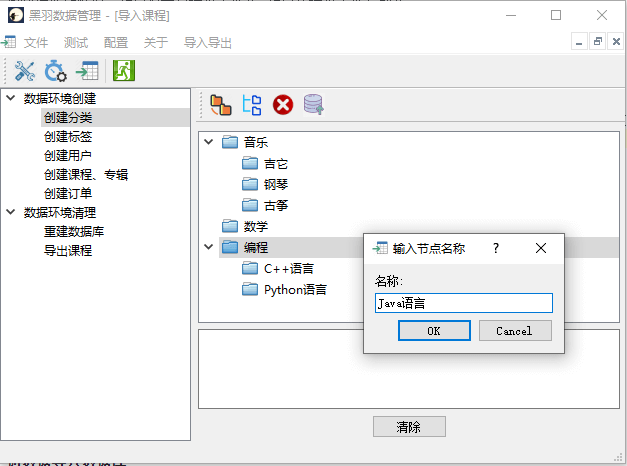This screenshot has height=466, width=627.
Task: Click the 音乐 folder icon
Action: point(230,142)
